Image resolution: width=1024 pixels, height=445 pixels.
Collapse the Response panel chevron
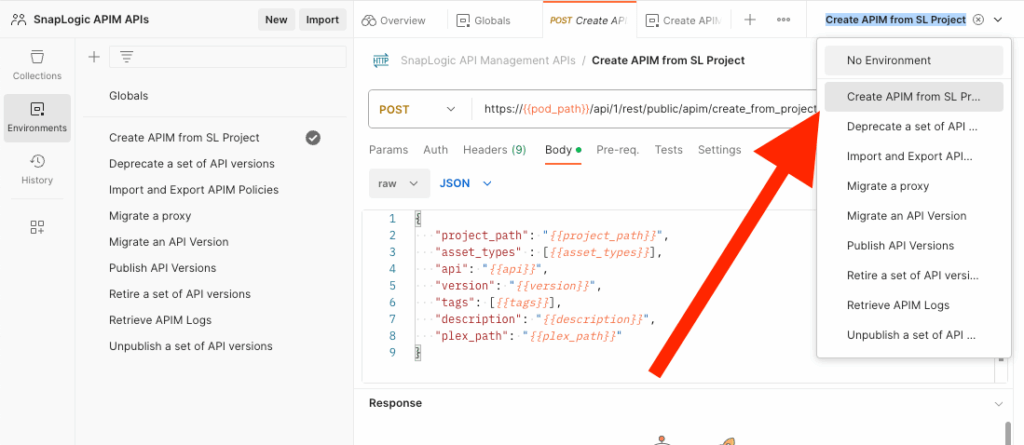tap(997, 403)
